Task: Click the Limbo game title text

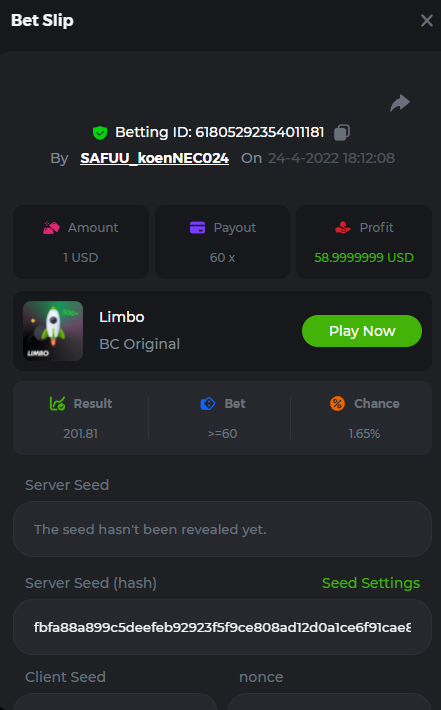Action: [x=122, y=317]
